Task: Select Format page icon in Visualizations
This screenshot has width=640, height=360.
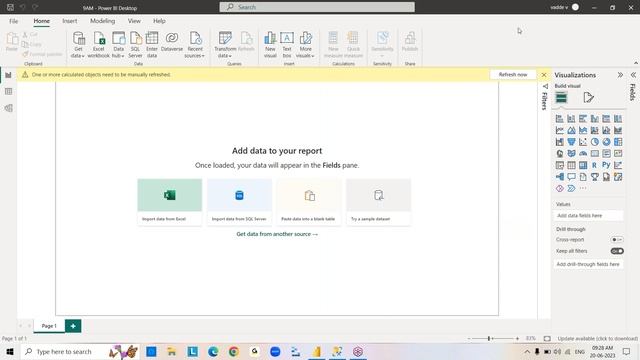Action: point(588,98)
